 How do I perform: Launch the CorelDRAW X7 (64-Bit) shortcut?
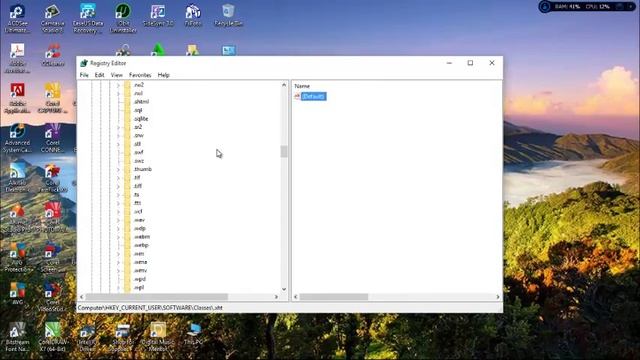click(x=53, y=337)
